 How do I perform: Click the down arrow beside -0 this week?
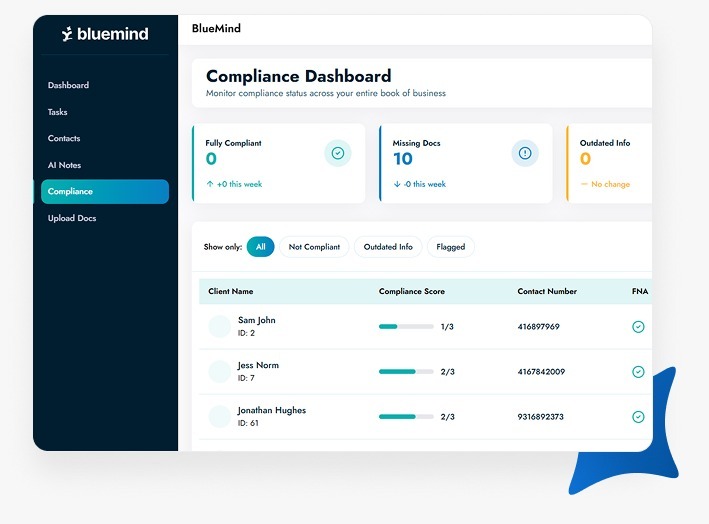[x=397, y=184]
